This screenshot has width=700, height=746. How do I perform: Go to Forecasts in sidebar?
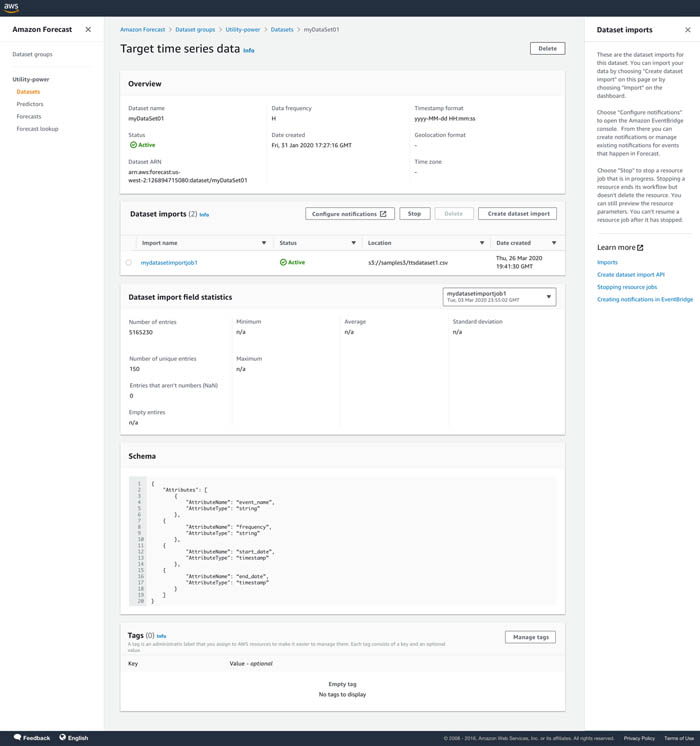(x=29, y=116)
